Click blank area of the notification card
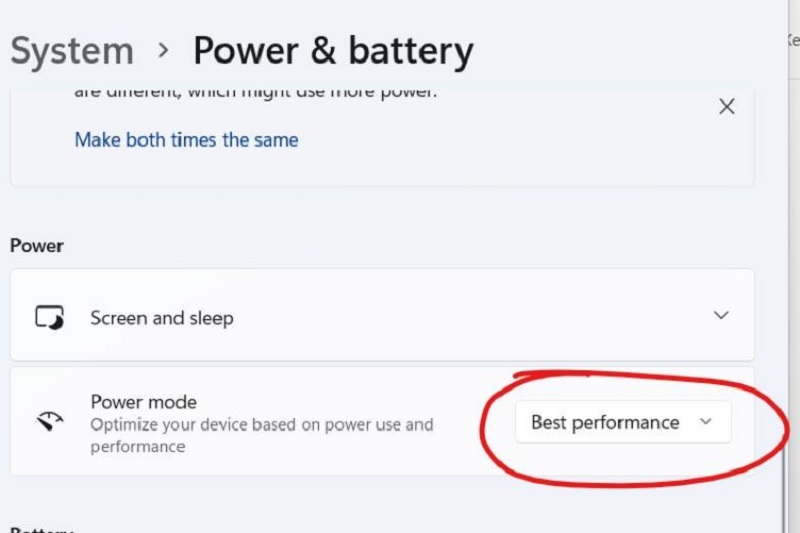 coord(510,148)
